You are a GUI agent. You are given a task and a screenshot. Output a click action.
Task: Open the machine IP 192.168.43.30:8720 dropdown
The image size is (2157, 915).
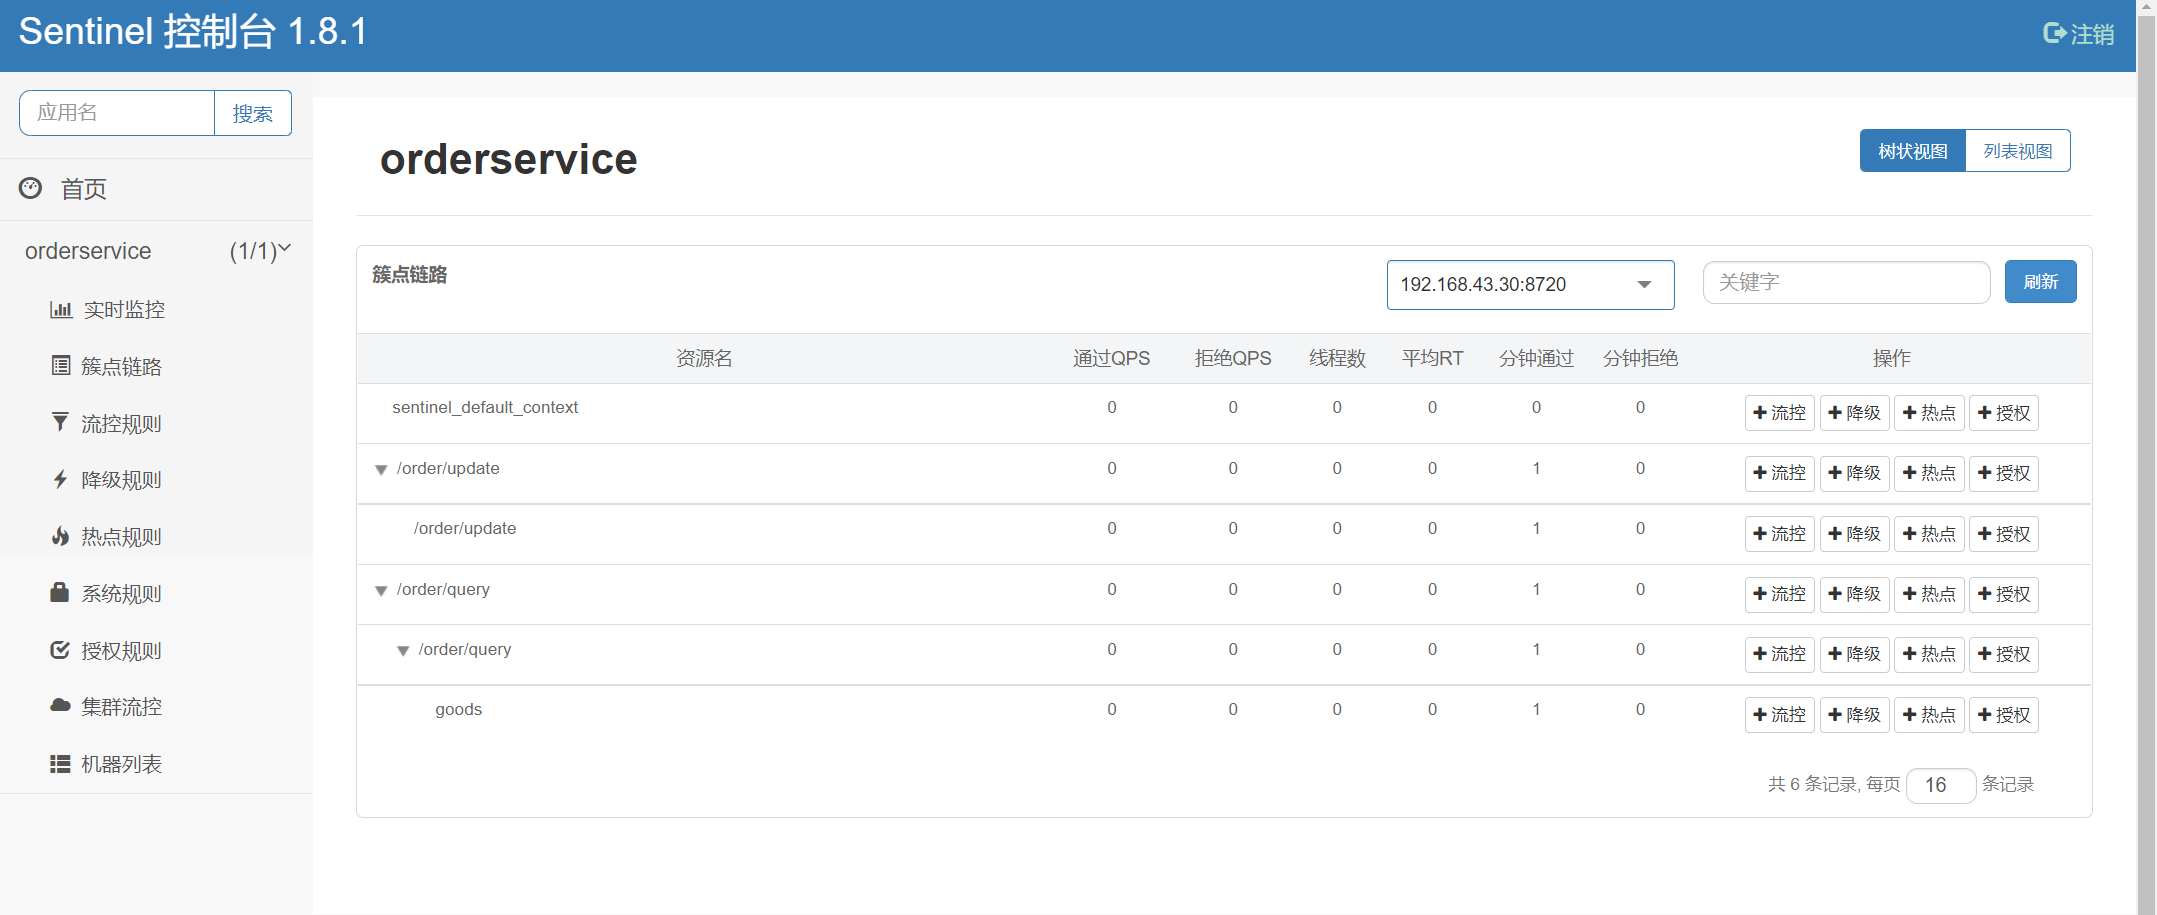coord(1530,285)
